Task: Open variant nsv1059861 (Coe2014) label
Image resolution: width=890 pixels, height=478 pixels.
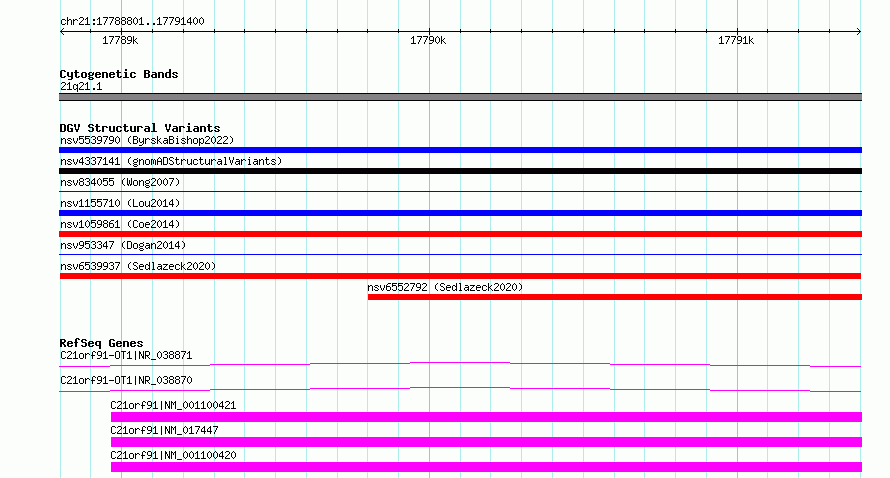Action: click(120, 224)
